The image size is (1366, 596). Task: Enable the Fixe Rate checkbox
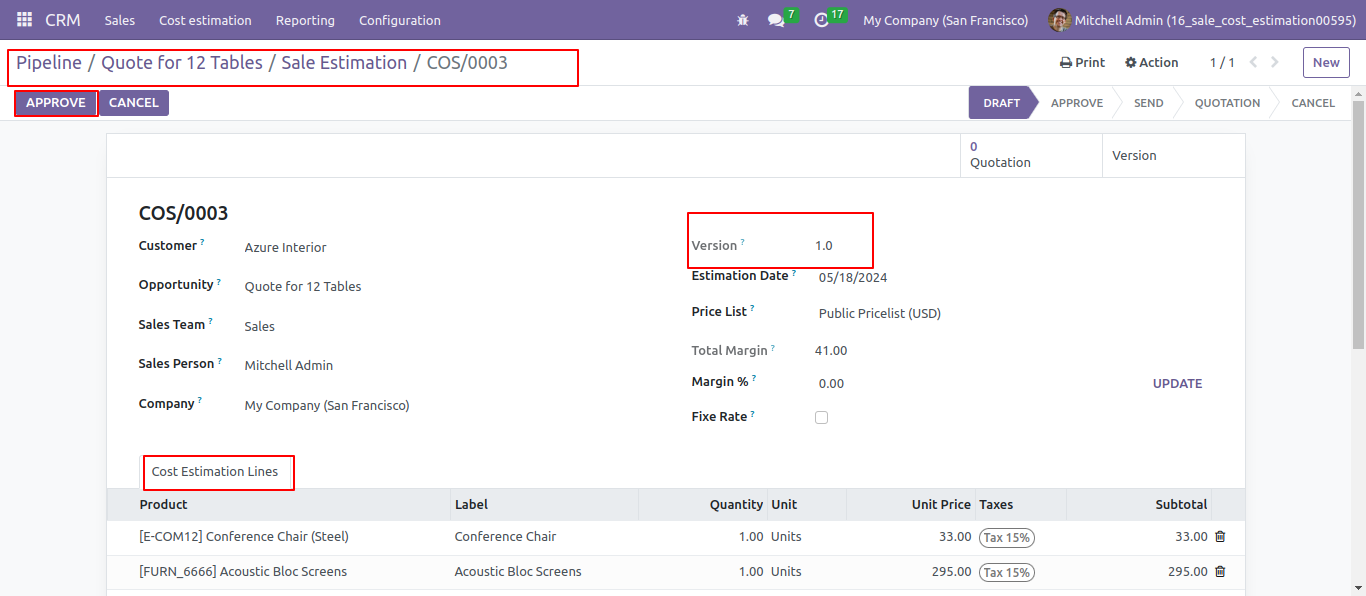point(821,417)
